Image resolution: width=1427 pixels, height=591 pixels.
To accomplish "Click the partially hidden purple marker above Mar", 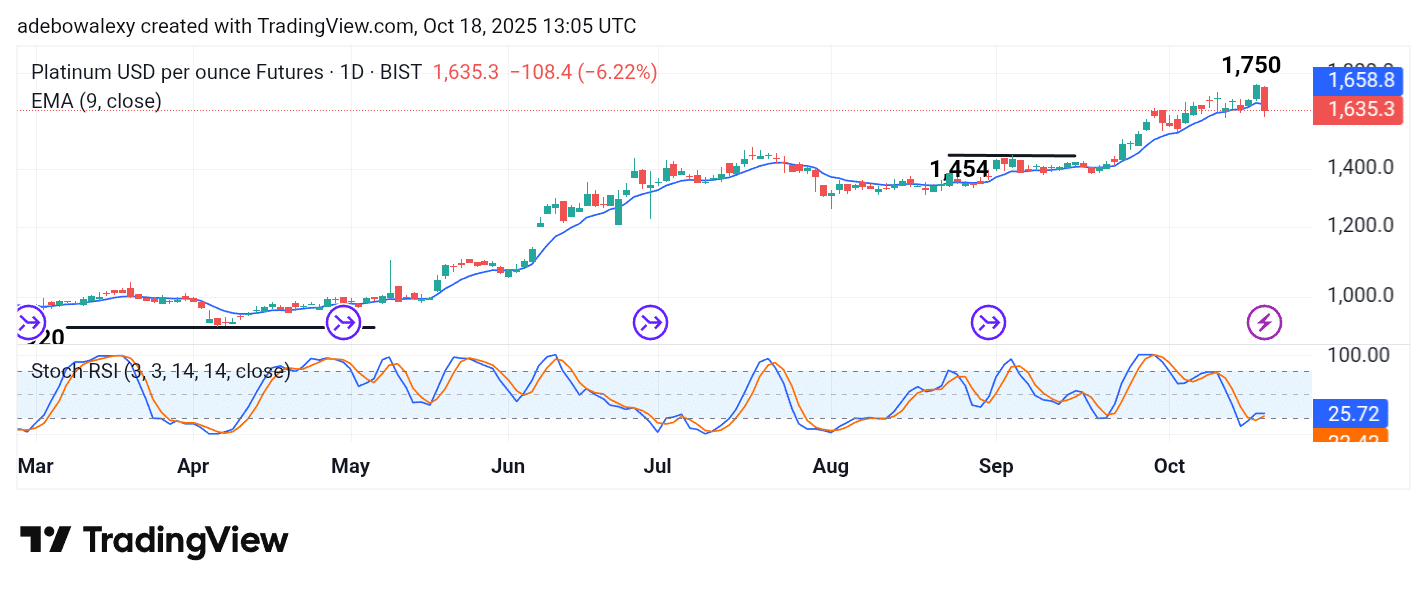I will tap(26, 323).
